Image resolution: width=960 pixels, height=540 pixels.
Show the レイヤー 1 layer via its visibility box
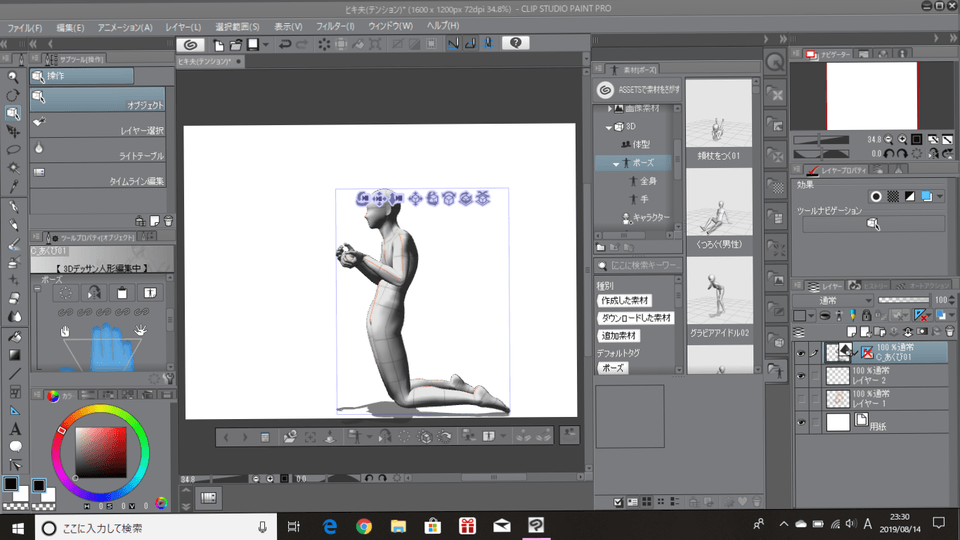click(800, 399)
